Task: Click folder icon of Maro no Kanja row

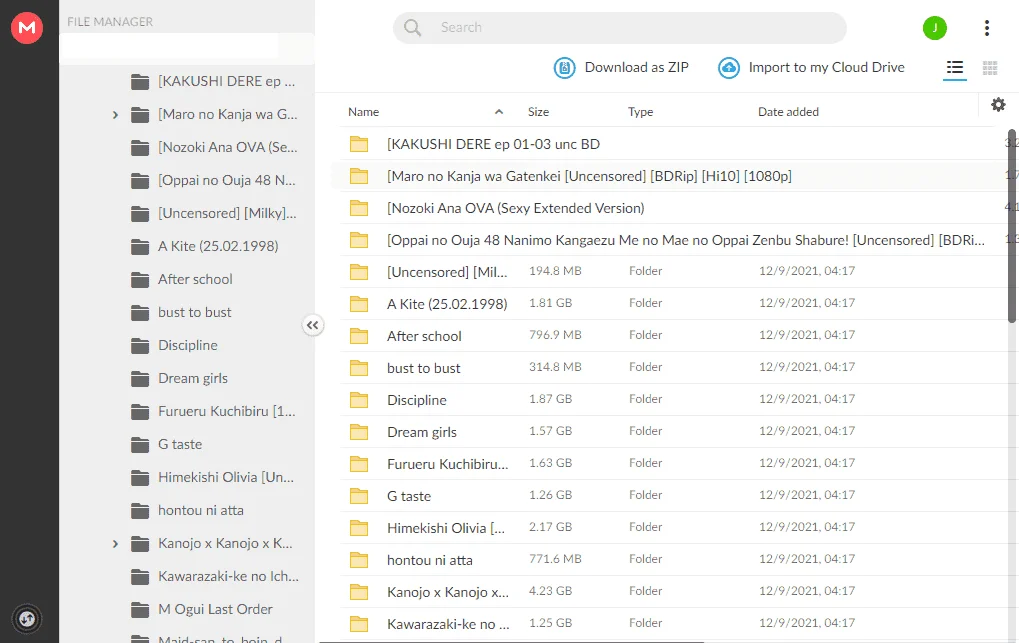Action: pyautogui.click(x=359, y=176)
